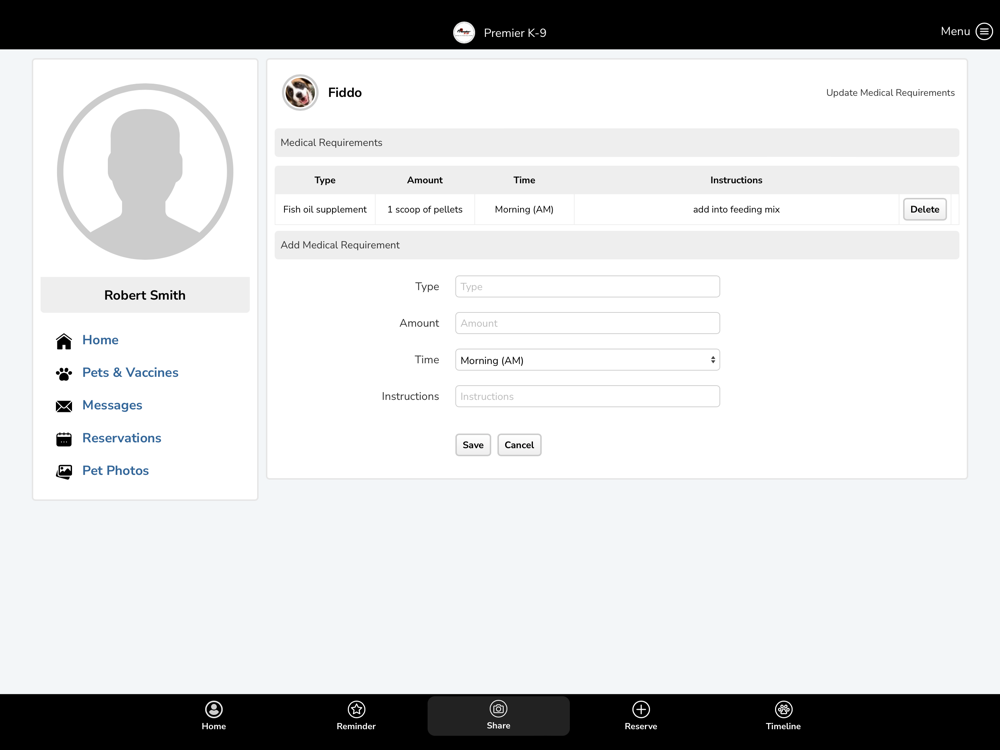Click the paw icon beside Pets & Vaccines

(64, 374)
